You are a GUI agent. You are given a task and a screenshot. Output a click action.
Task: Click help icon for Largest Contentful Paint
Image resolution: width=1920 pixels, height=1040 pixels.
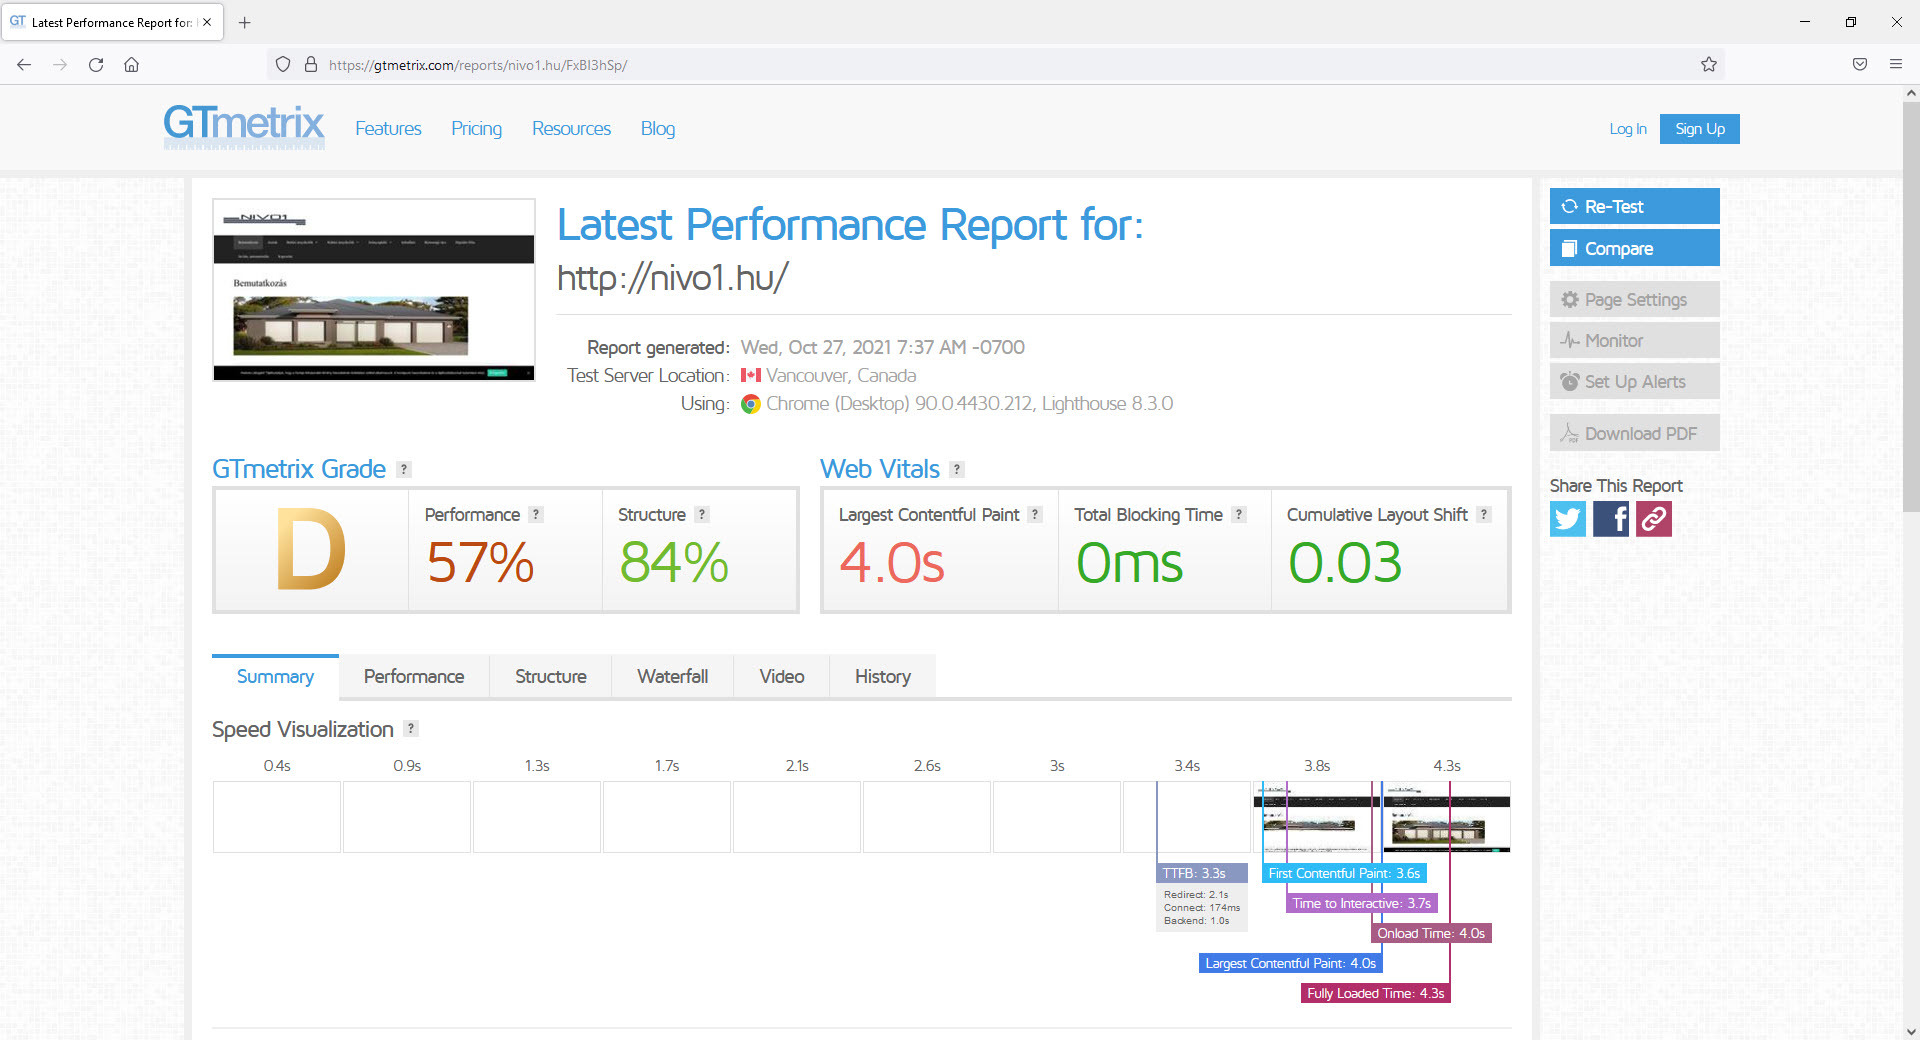pyautogui.click(x=1035, y=515)
